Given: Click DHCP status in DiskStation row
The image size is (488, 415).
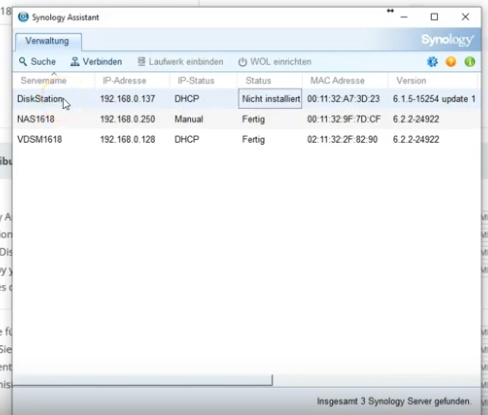Looking at the screenshot, I should coord(187,99).
